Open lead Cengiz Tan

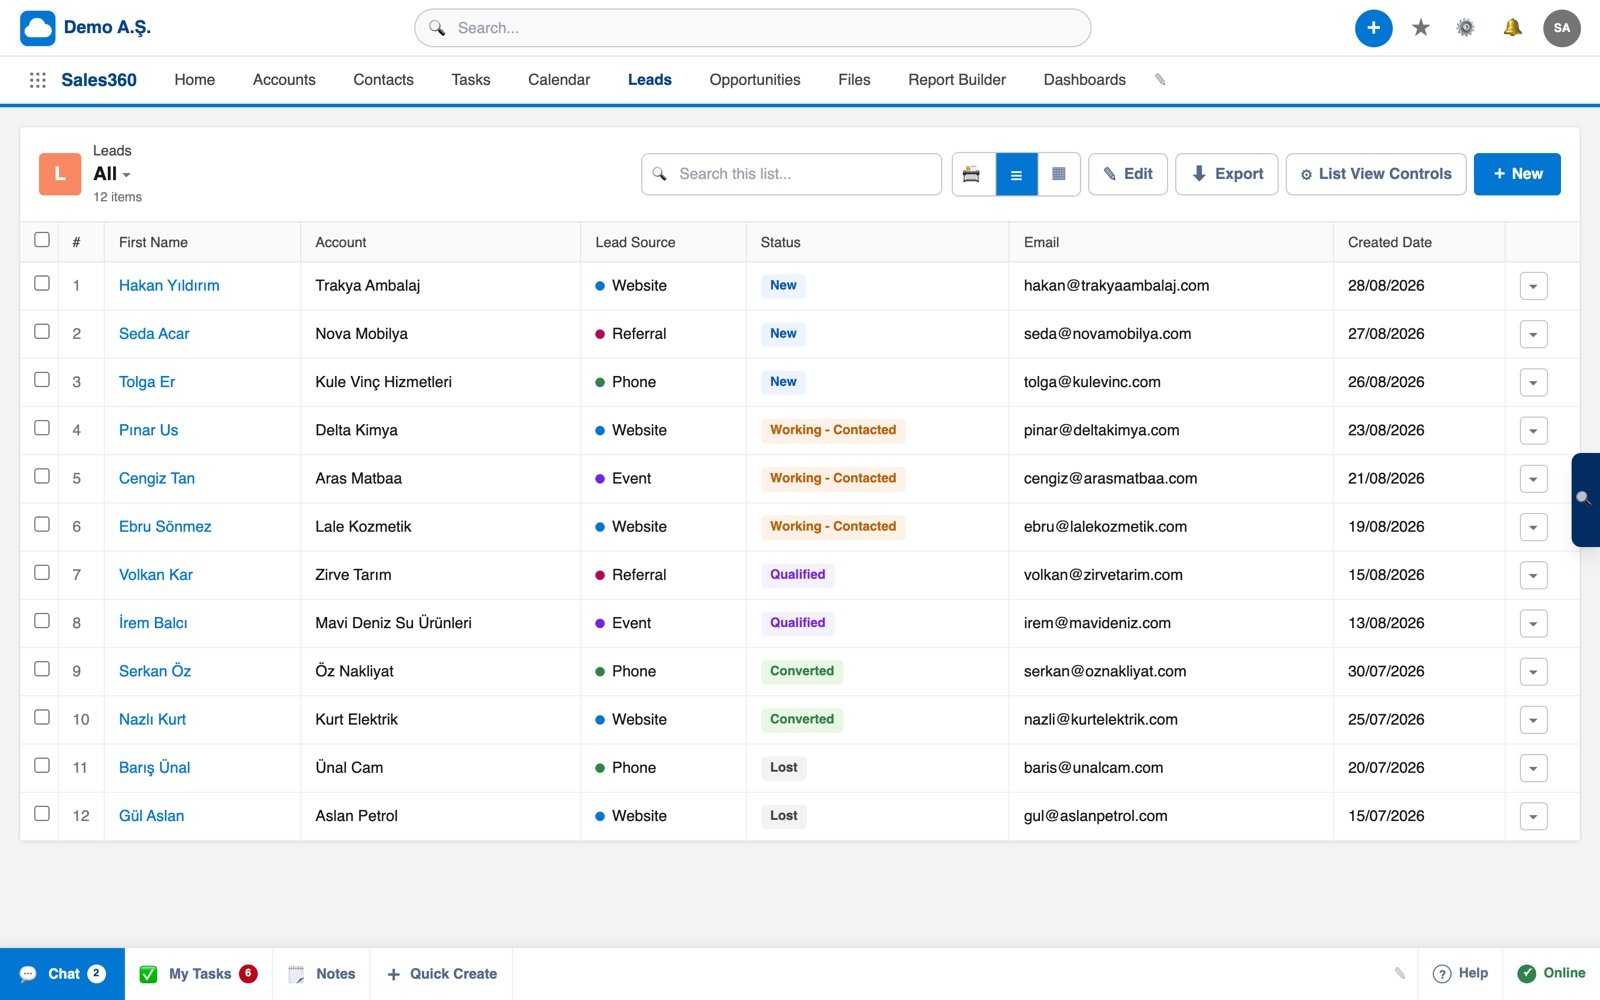coord(157,478)
